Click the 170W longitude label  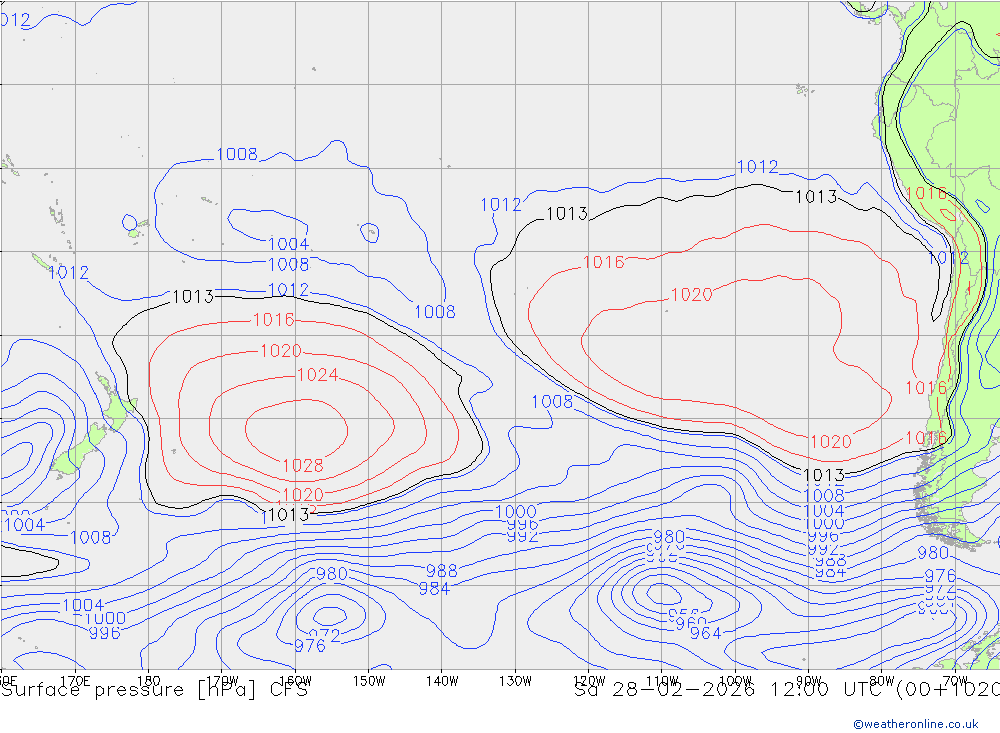pos(223,681)
